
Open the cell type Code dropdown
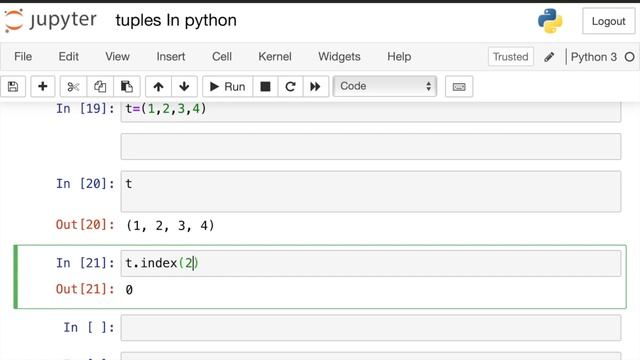[x=384, y=86]
